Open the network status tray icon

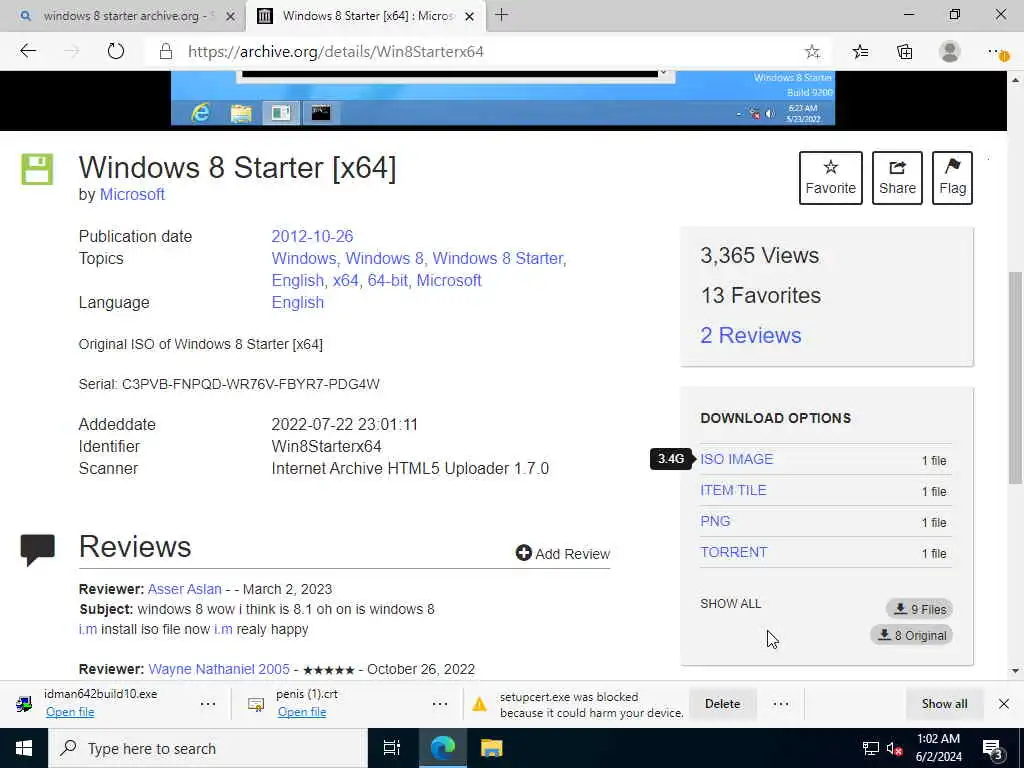click(870, 748)
